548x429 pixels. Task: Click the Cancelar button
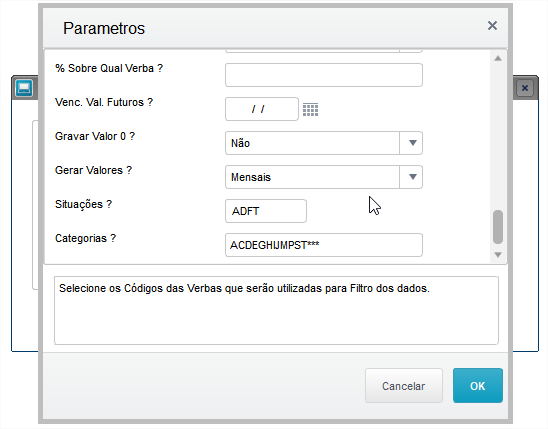(x=404, y=386)
